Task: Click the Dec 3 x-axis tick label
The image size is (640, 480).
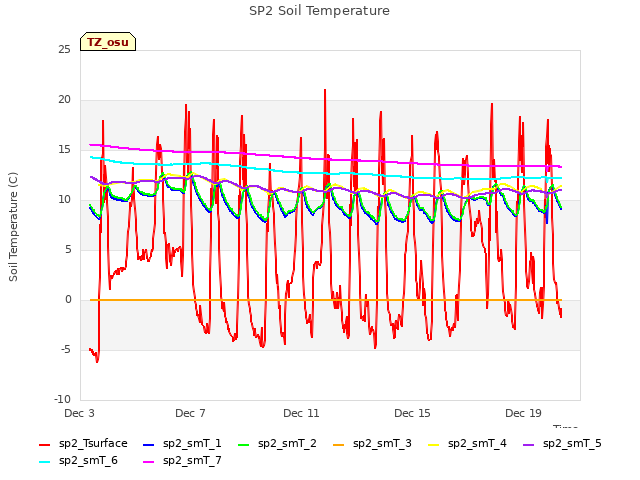Action: point(80,413)
